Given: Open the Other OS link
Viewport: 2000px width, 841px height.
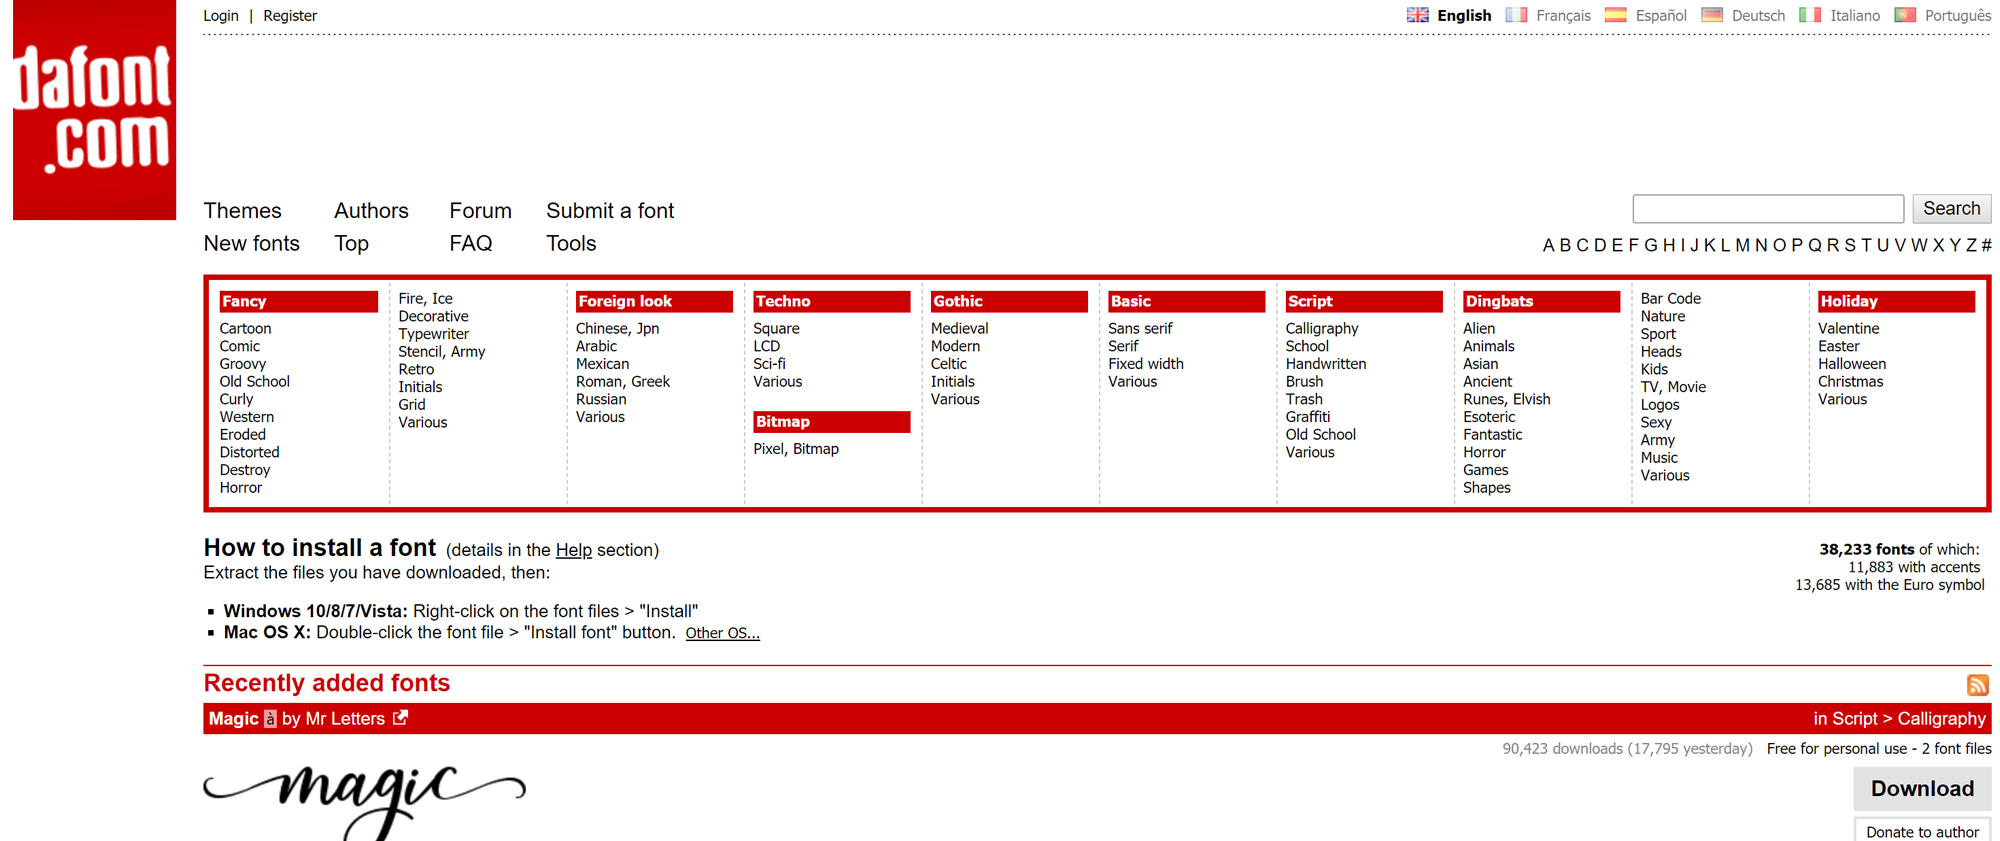Looking at the screenshot, I should (722, 633).
